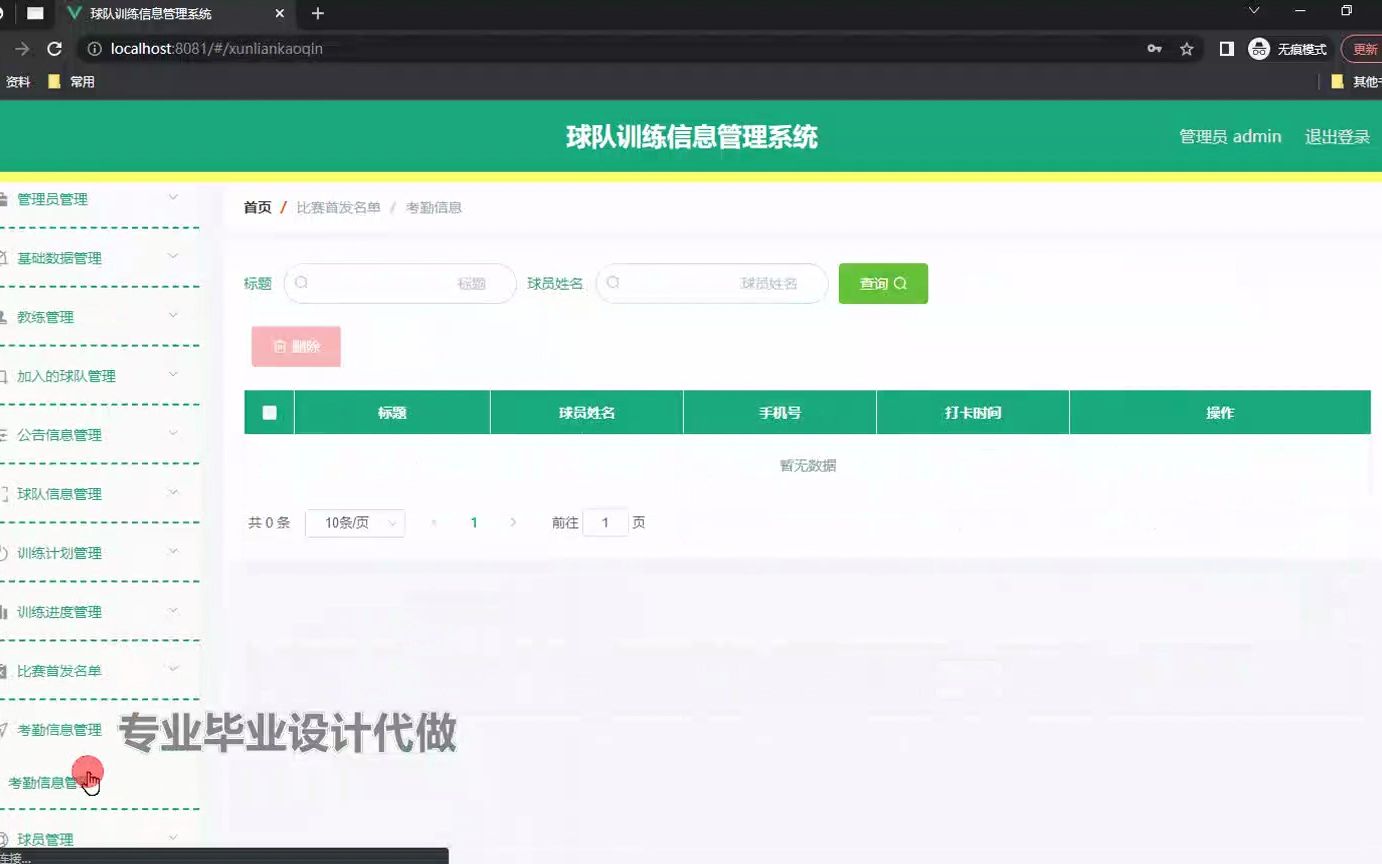
Task: Click the password key icon in address bar
Action: point(1154,49)
